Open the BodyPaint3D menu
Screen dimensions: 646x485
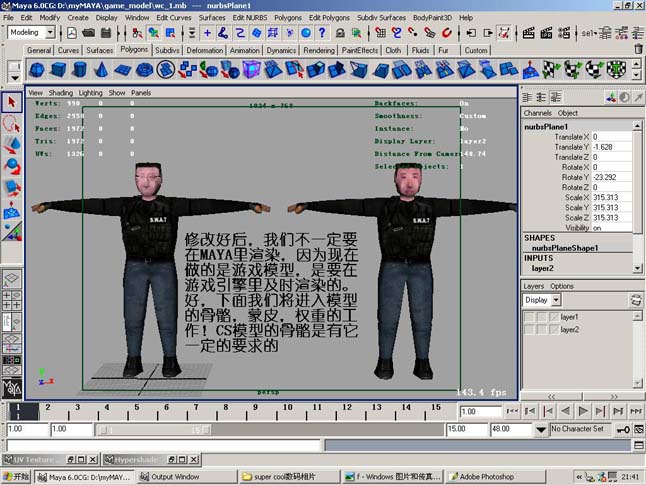pyautogui.click(x=432, y=18)
